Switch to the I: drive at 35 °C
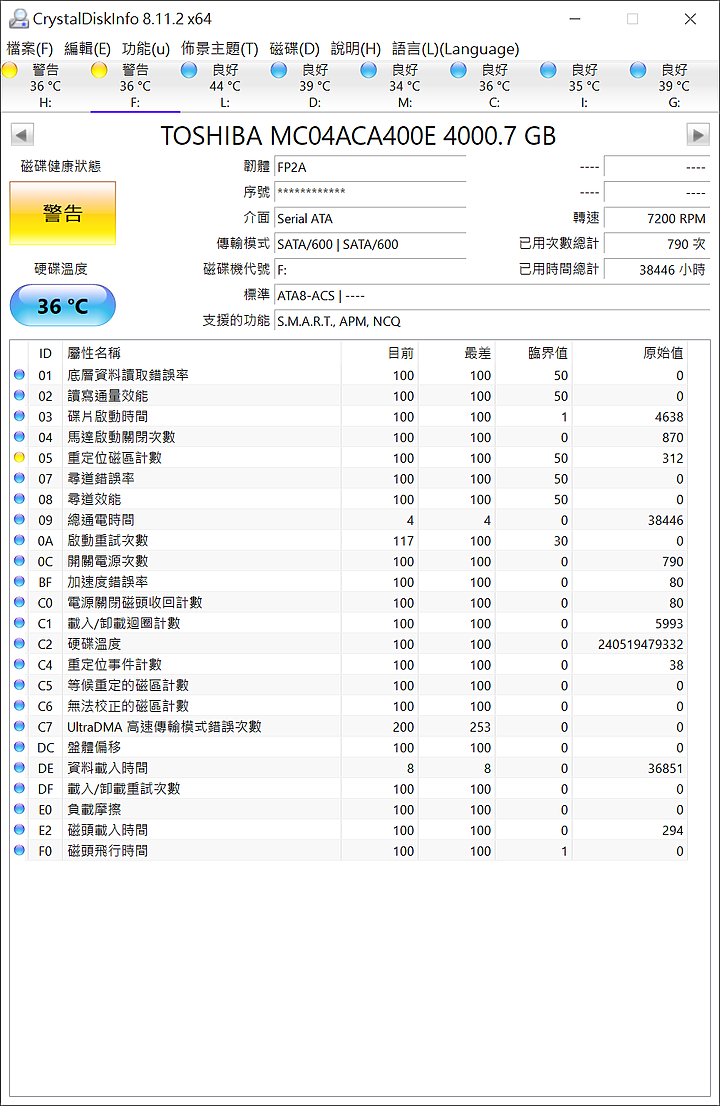This screenshot has width=720, height=1106. (584, 86)
